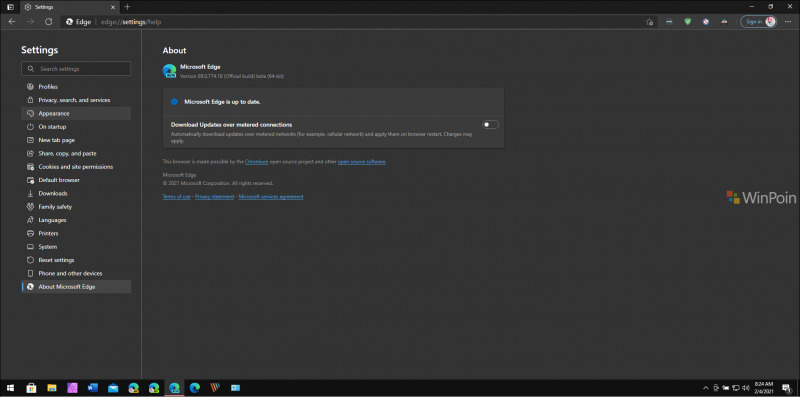Click the Microsoft Edge beta logo
Screen dimensions: 800x397
(x=169, y=71)
